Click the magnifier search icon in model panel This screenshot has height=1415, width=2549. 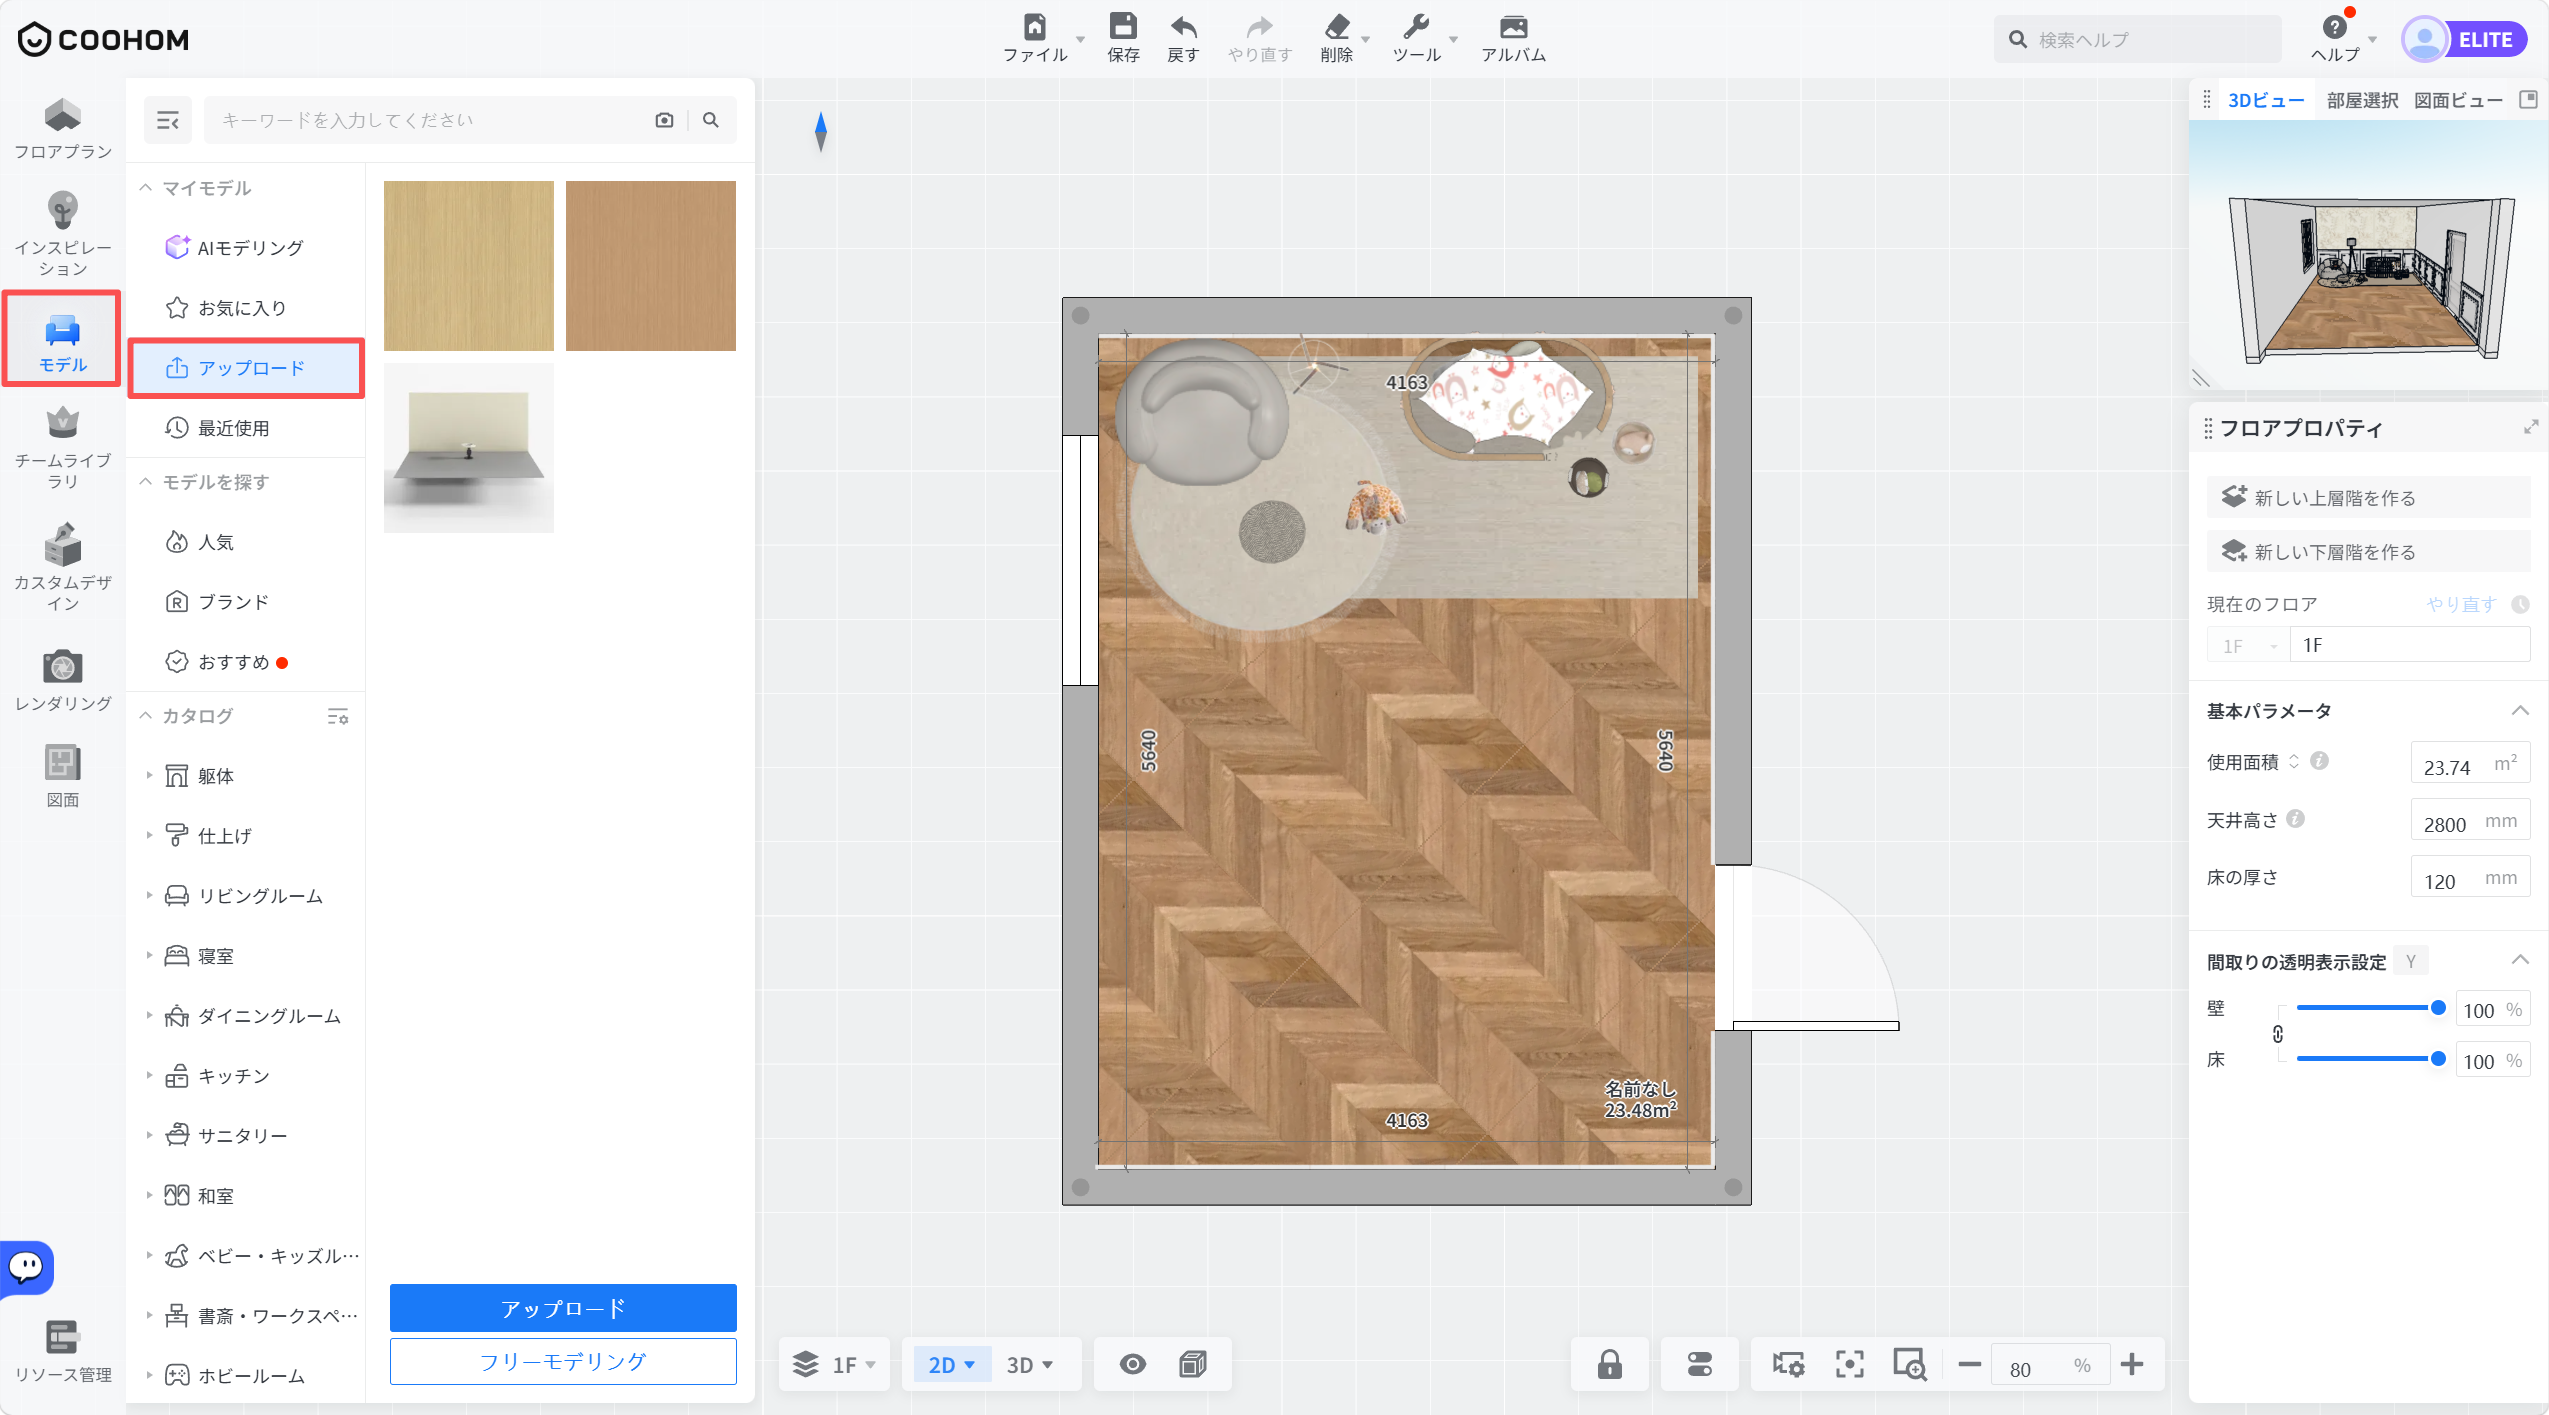coord(711,120)
